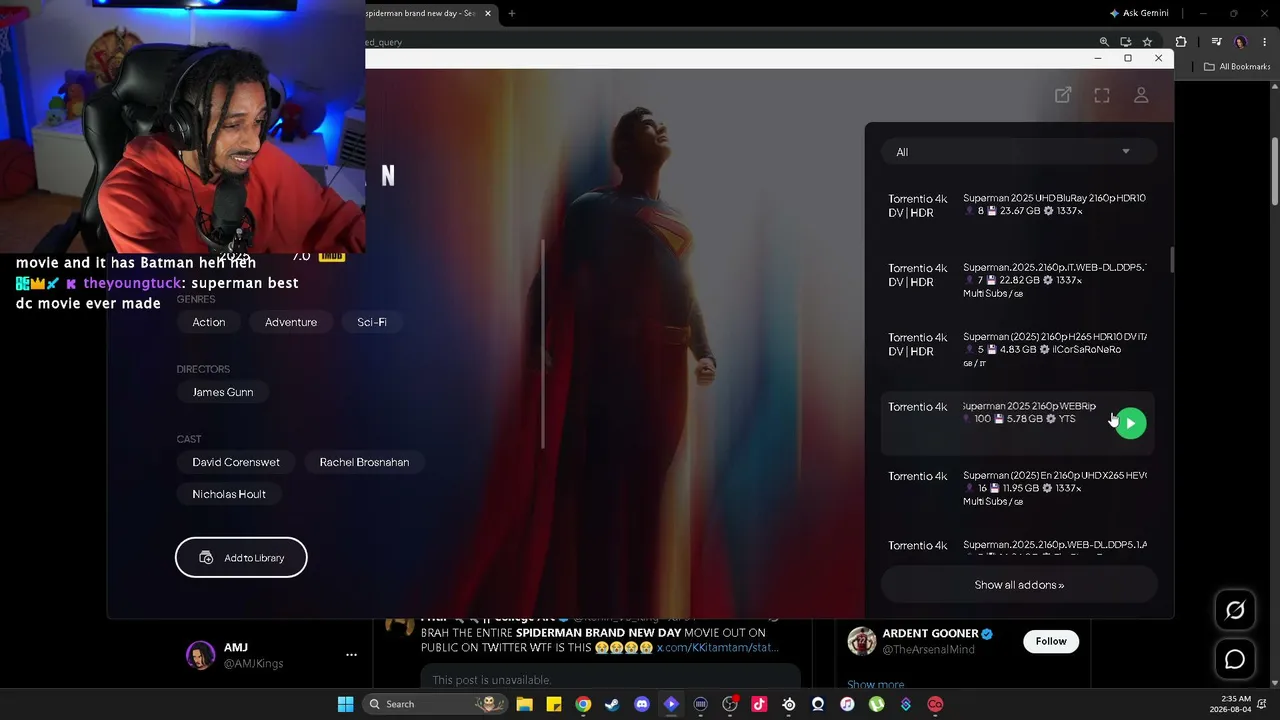The height and width of the screenshot is (720, 1280).
Task: Close the spiderman brand new day tab
Action: 488,13
